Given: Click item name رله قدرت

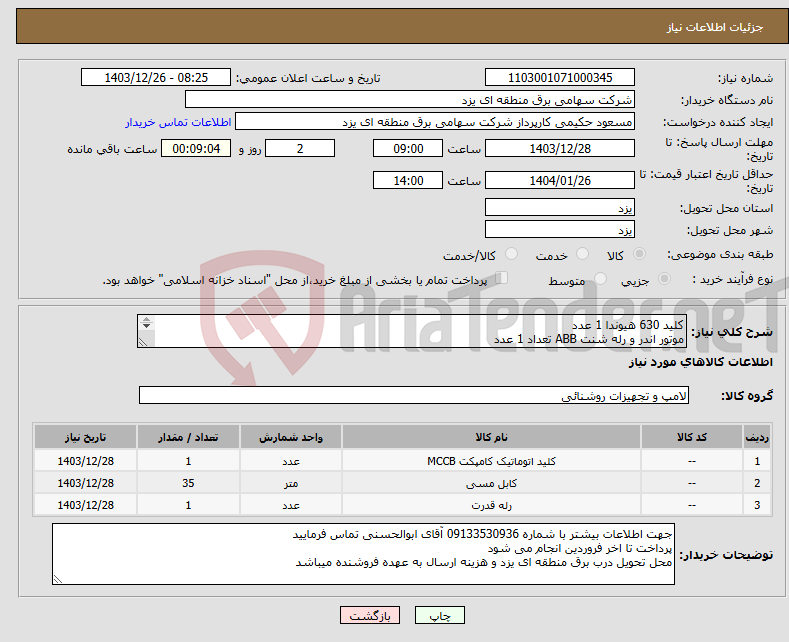Looking at the screenshot, I should tap(491, 505).
